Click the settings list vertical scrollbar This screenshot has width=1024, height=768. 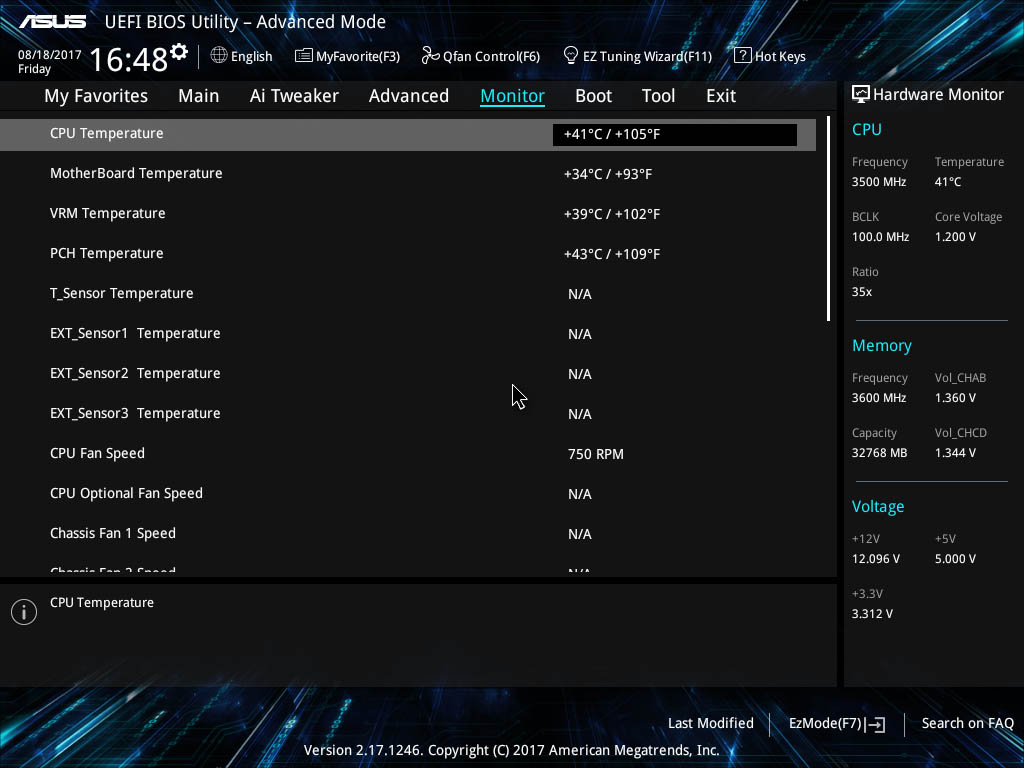828,219
